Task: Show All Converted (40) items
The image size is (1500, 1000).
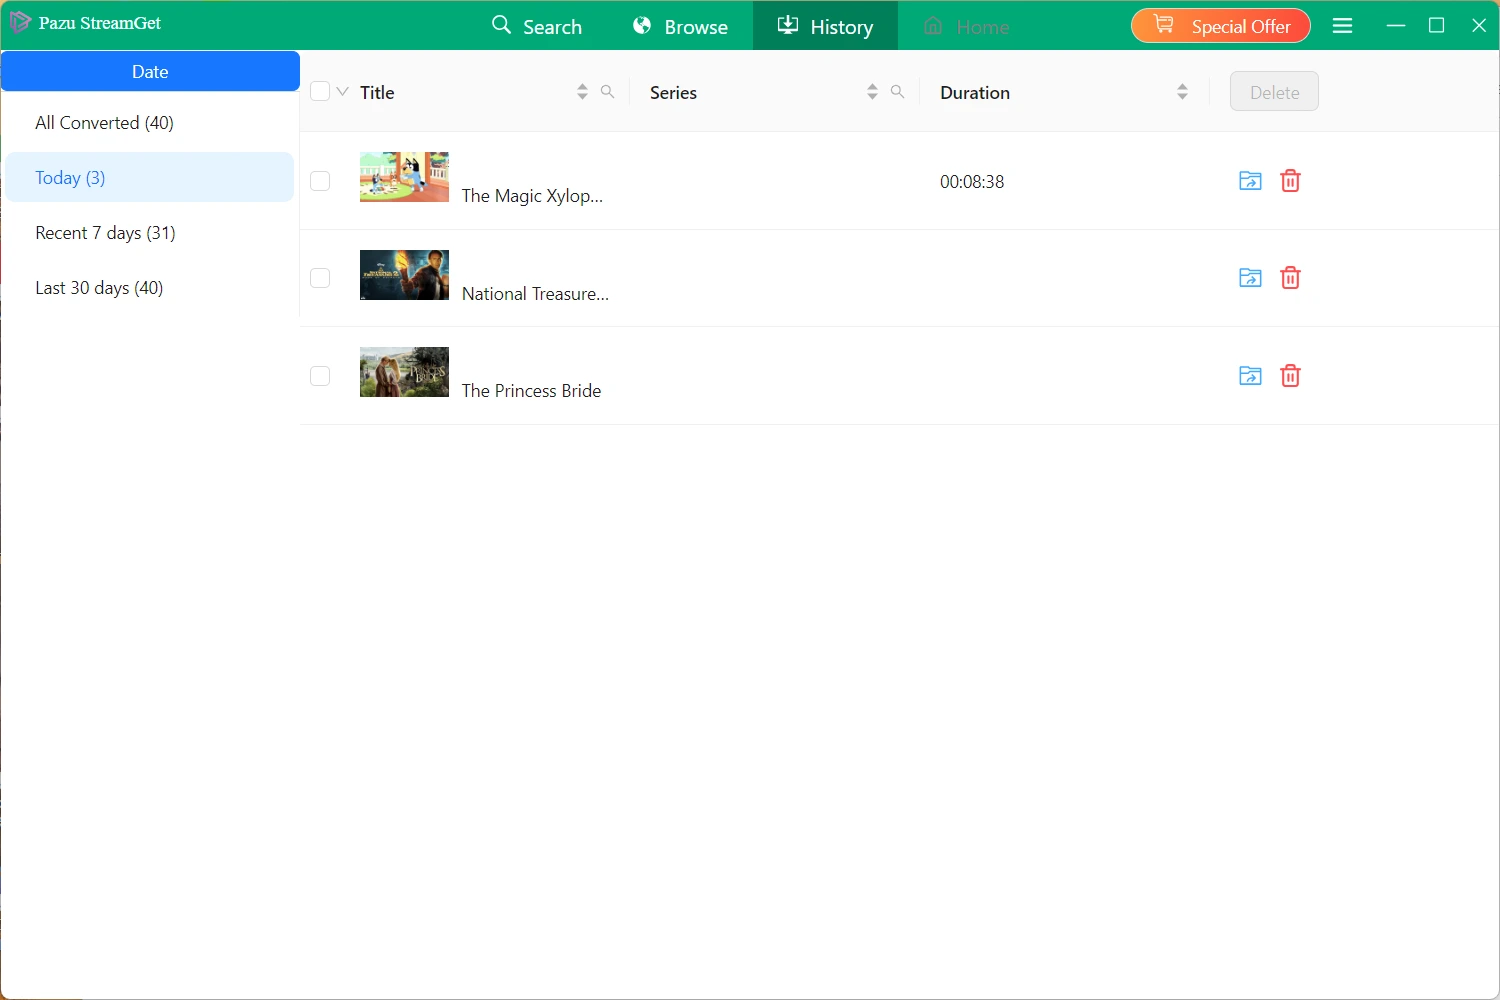Action: tap(150, 123)
